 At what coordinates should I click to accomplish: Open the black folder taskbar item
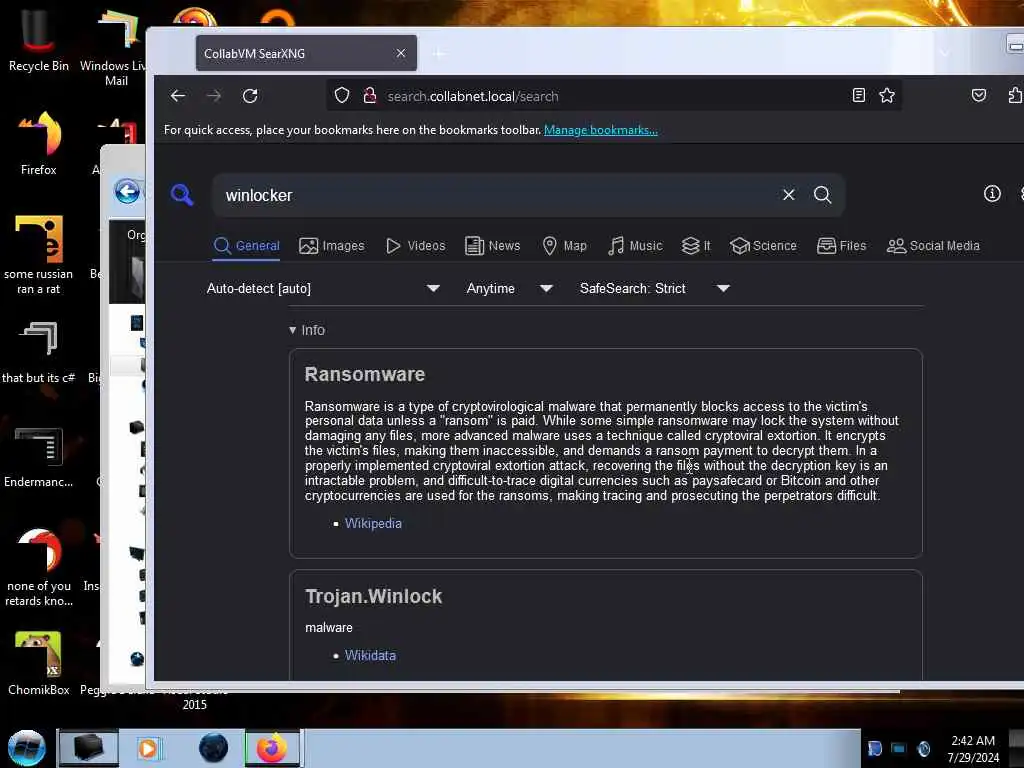pos(88,748)
